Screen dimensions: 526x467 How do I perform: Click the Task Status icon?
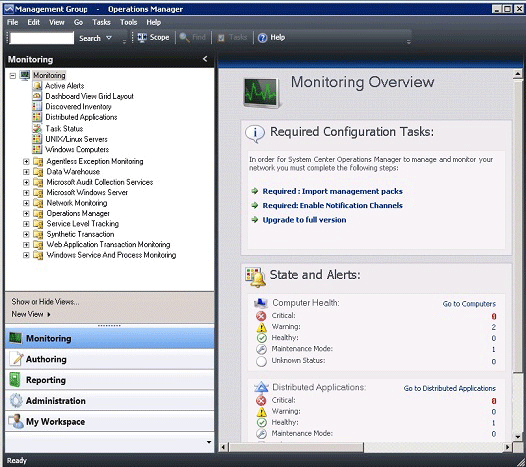click(37, 128)
